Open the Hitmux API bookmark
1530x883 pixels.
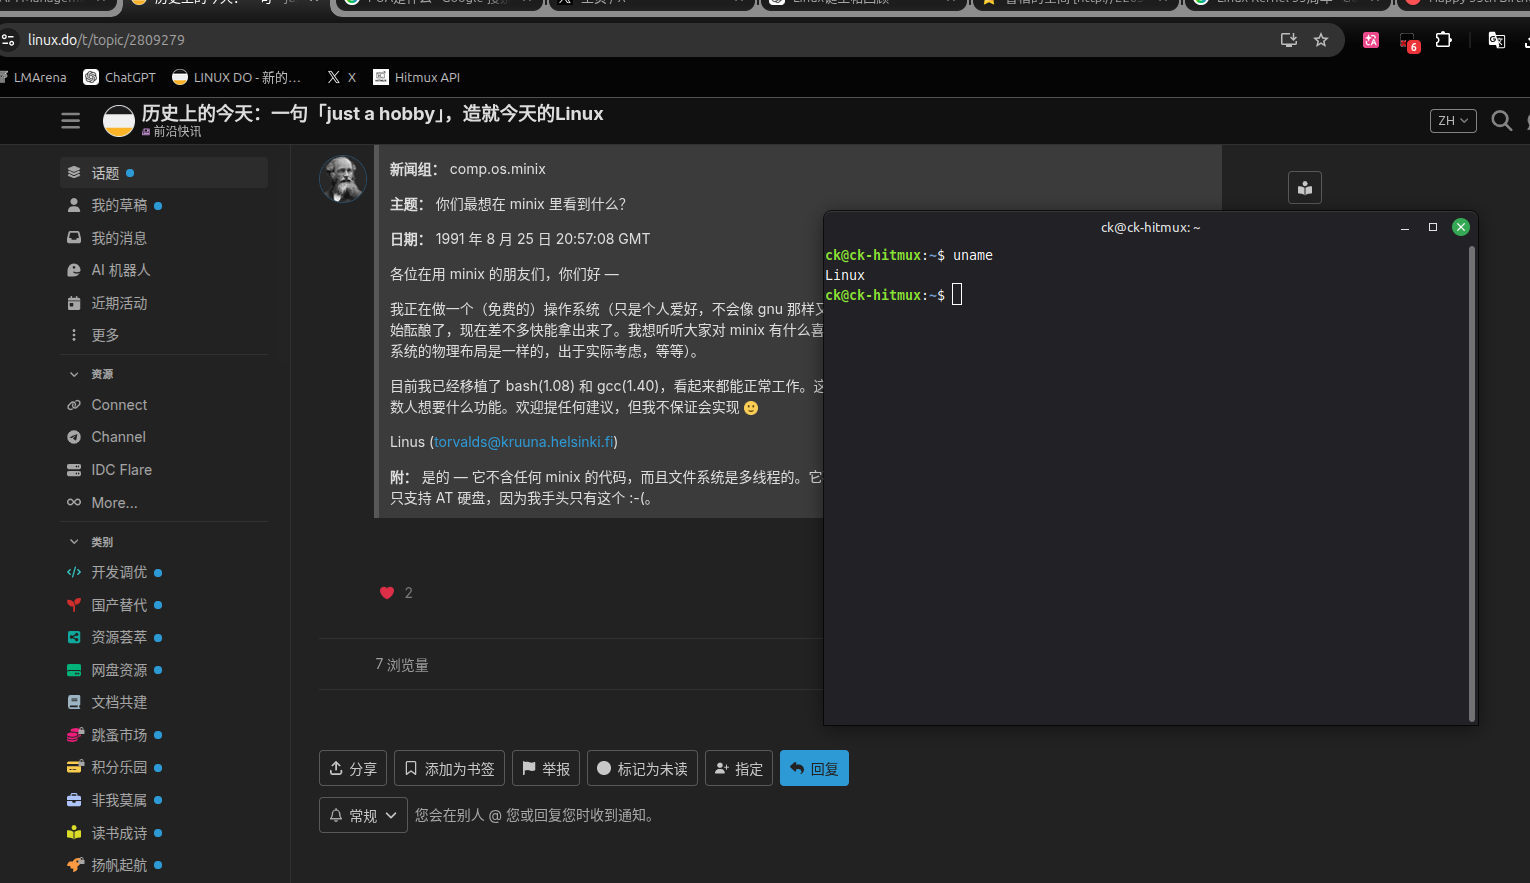click(x=417, y=77)
